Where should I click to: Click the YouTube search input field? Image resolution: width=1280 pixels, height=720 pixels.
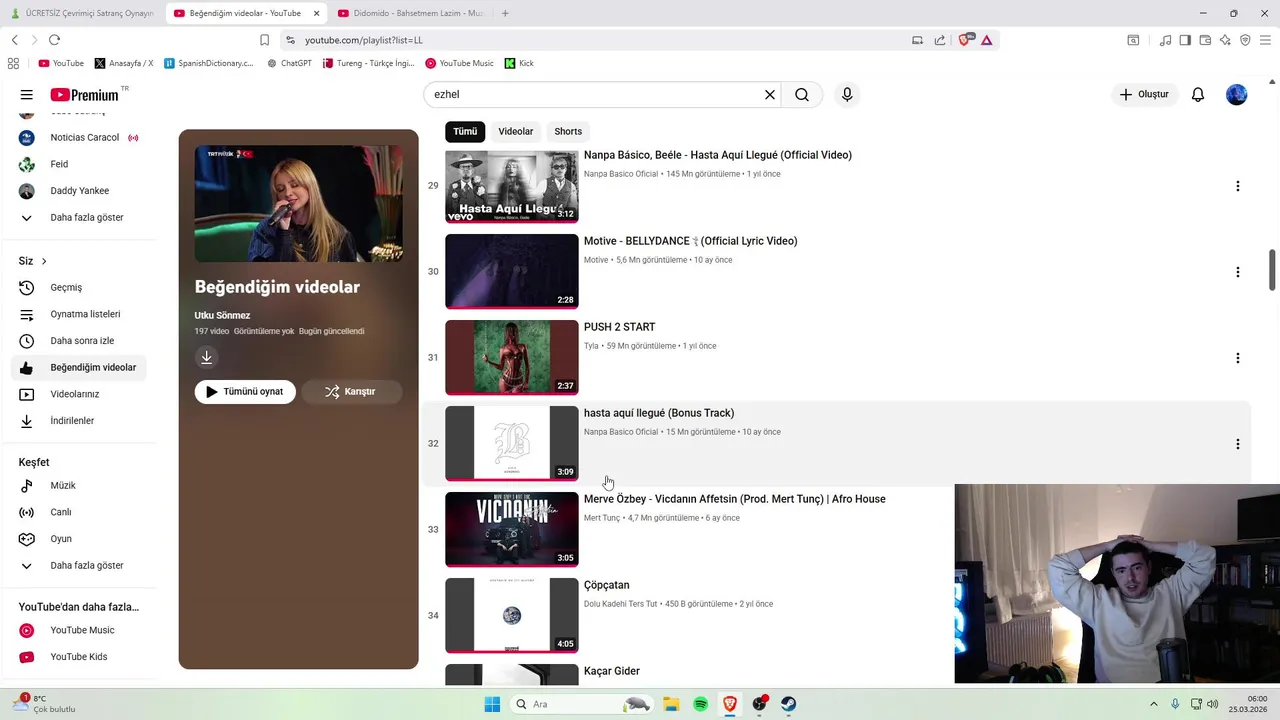coord(594,95)
